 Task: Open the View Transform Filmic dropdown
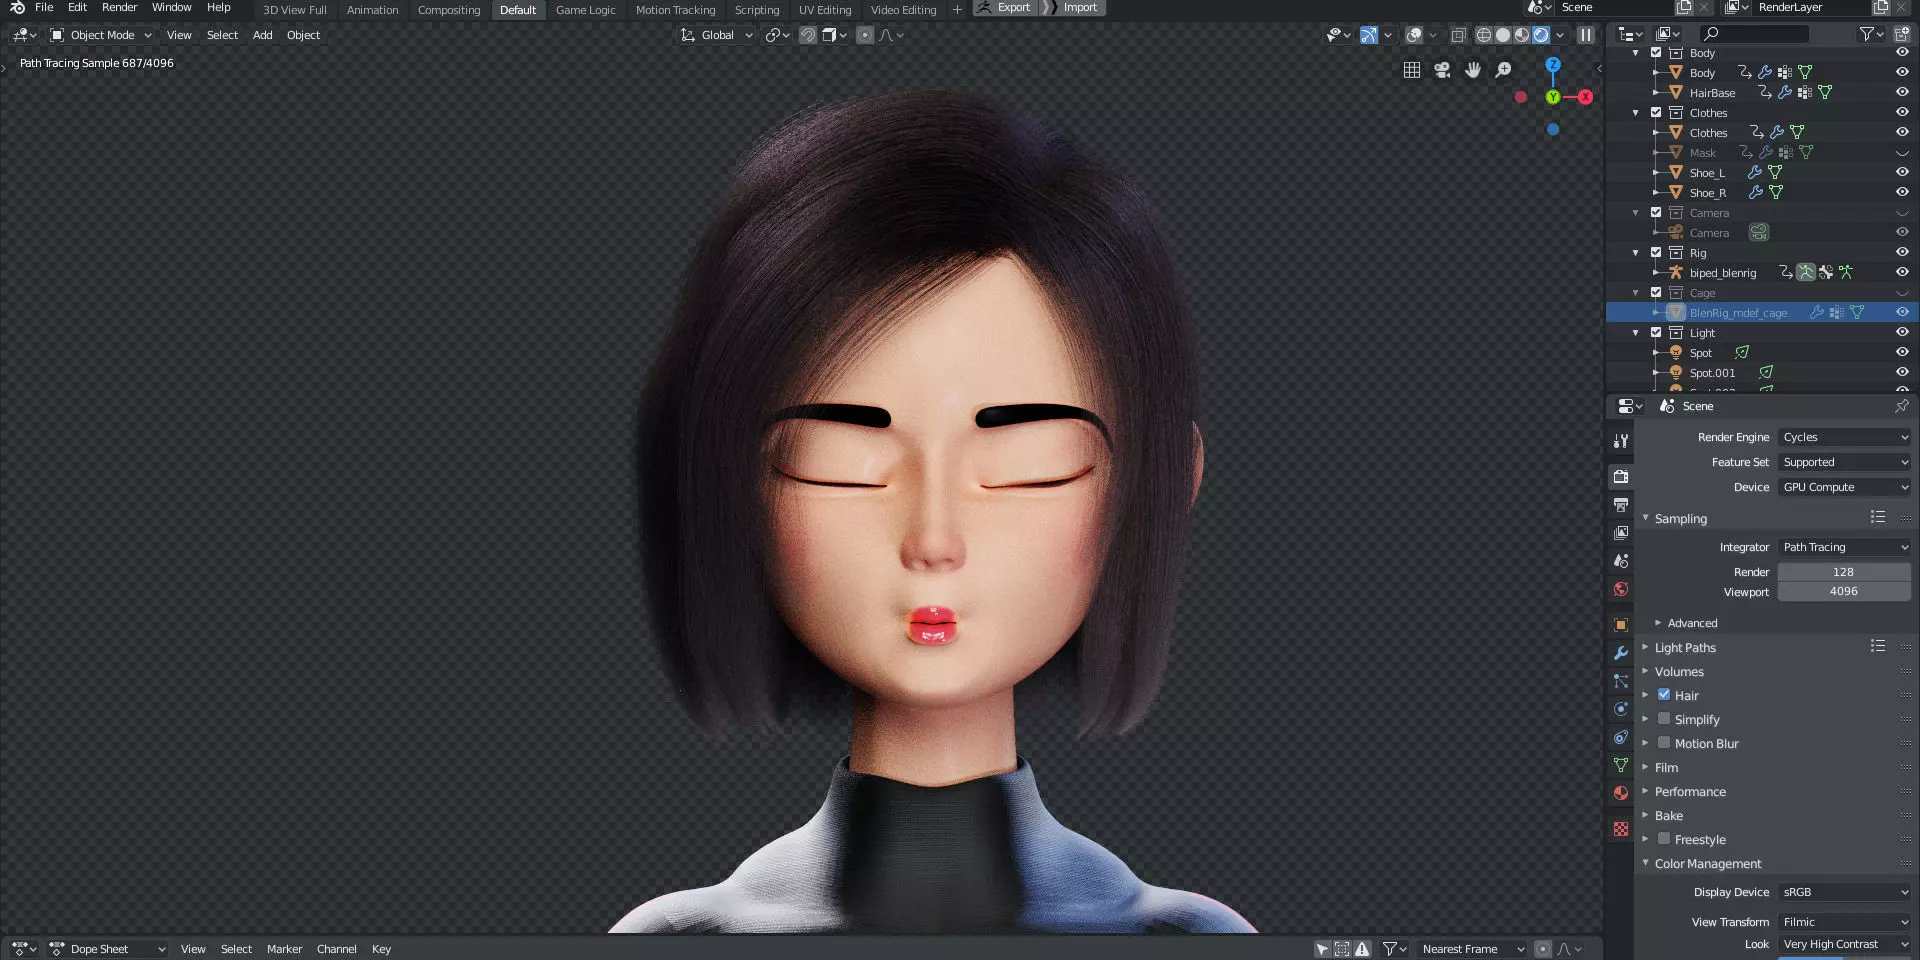1844,922
